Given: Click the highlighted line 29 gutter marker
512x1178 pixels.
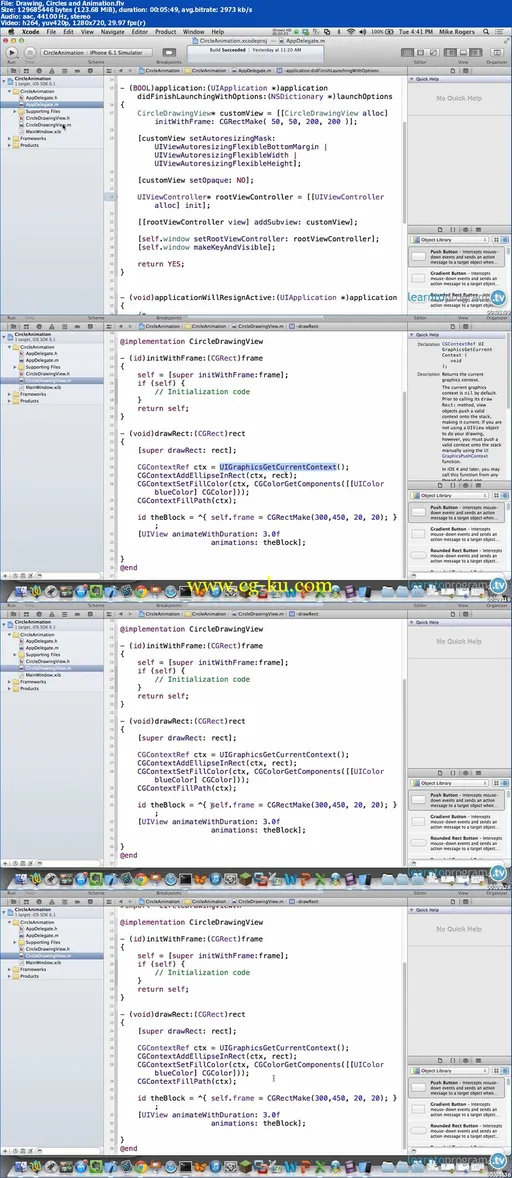Looking at the screenshot, I should 111,197.
